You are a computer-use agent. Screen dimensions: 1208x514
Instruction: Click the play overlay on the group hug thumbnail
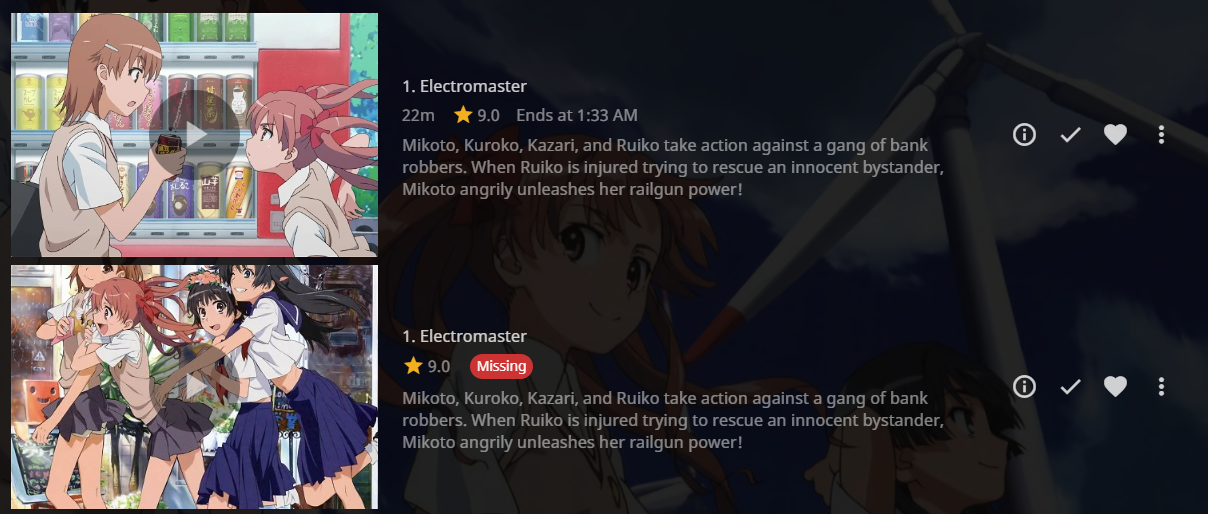tap(194, 386)
